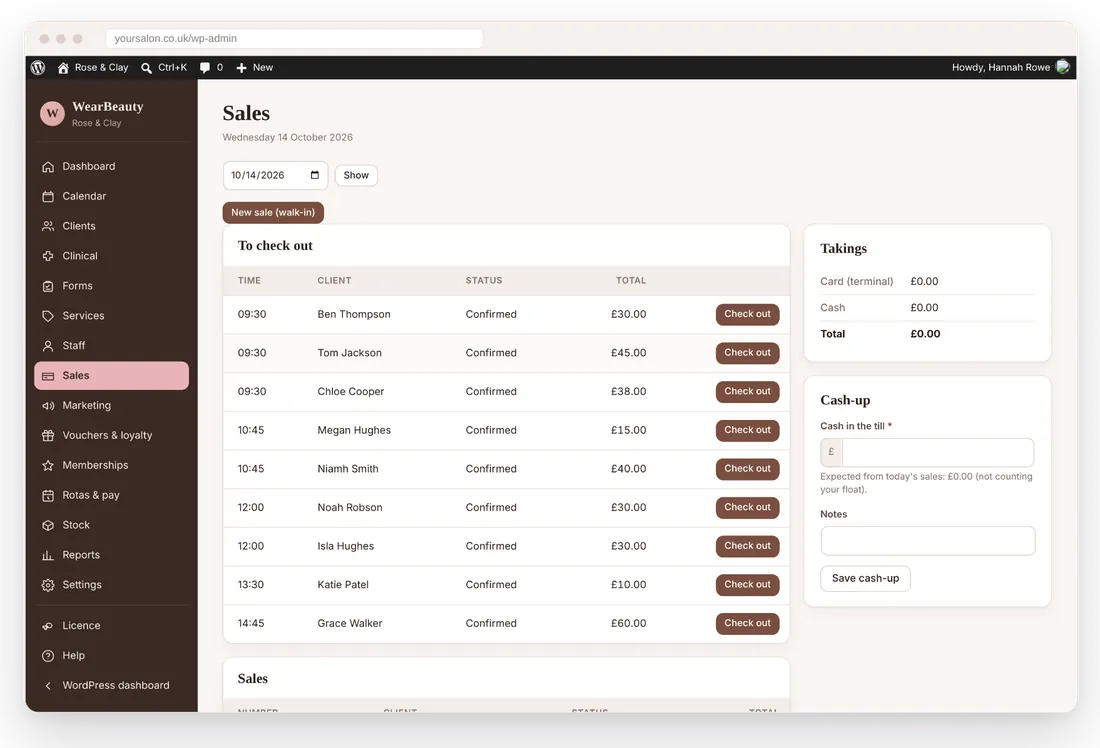Select the Sales menu item
The image size is (1100, 748).
tap(112, 376)
